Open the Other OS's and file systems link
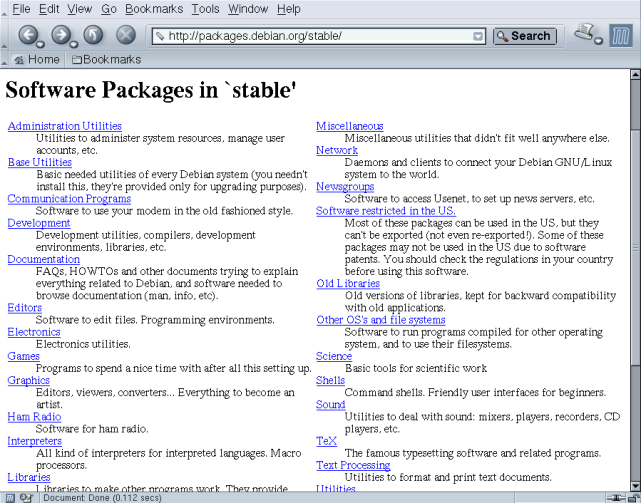This screenshot has height=503, width=641. point(381,320)
